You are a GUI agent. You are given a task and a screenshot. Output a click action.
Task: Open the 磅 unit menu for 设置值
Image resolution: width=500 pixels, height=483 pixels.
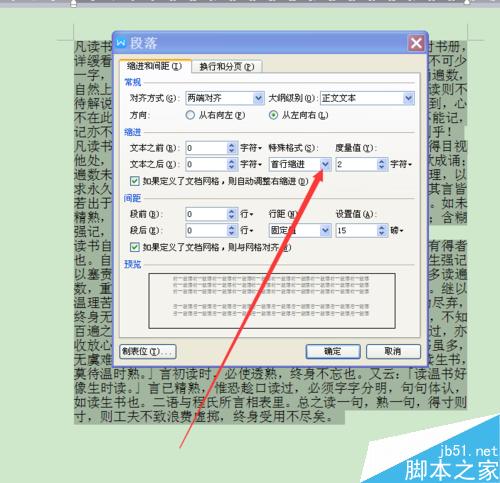tap(397, 230)
